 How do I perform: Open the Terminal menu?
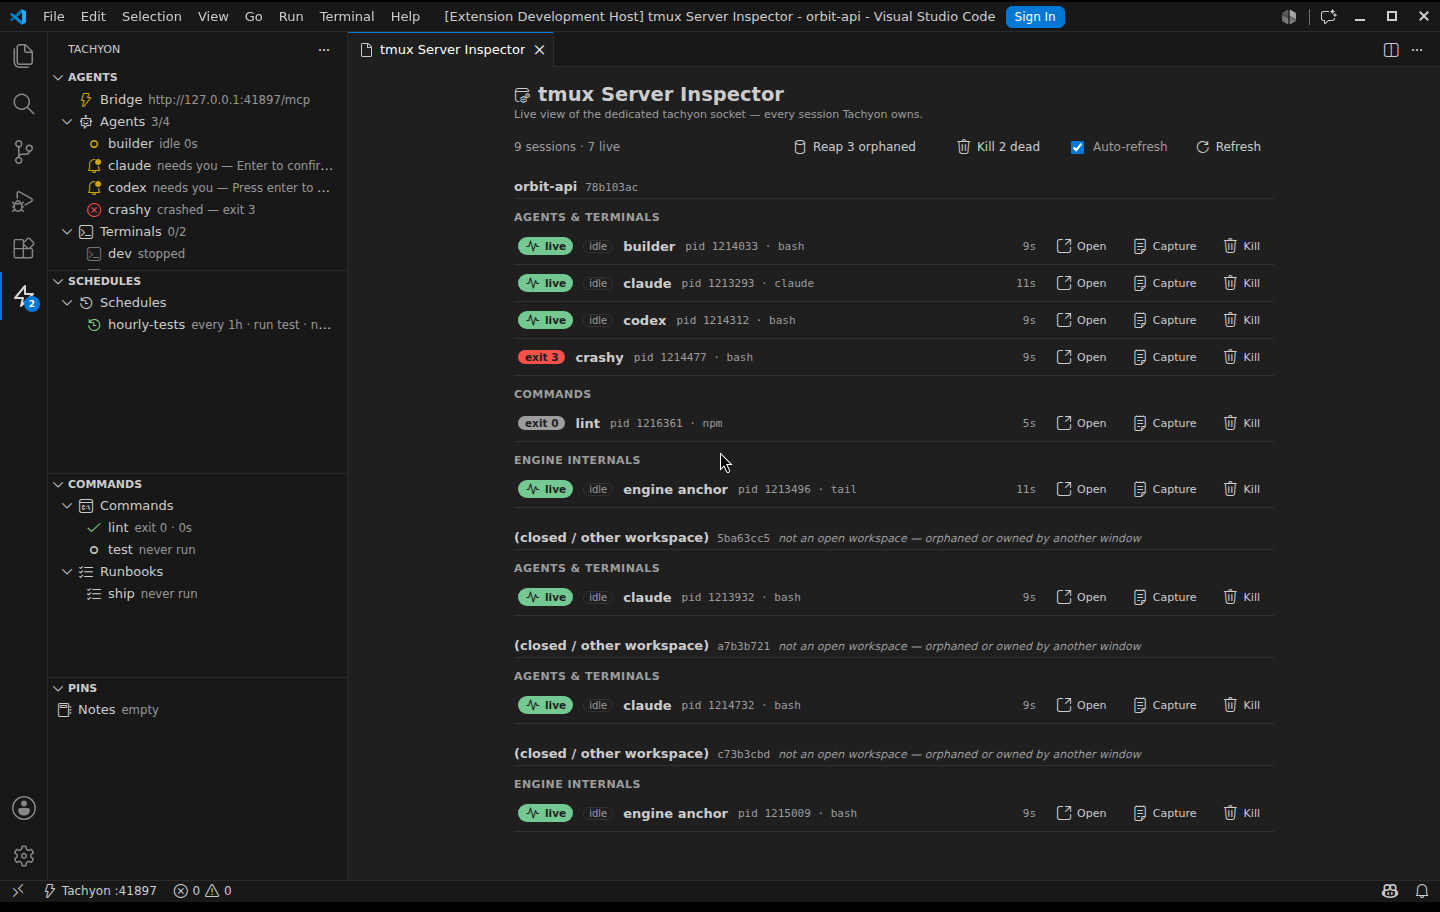346,16
